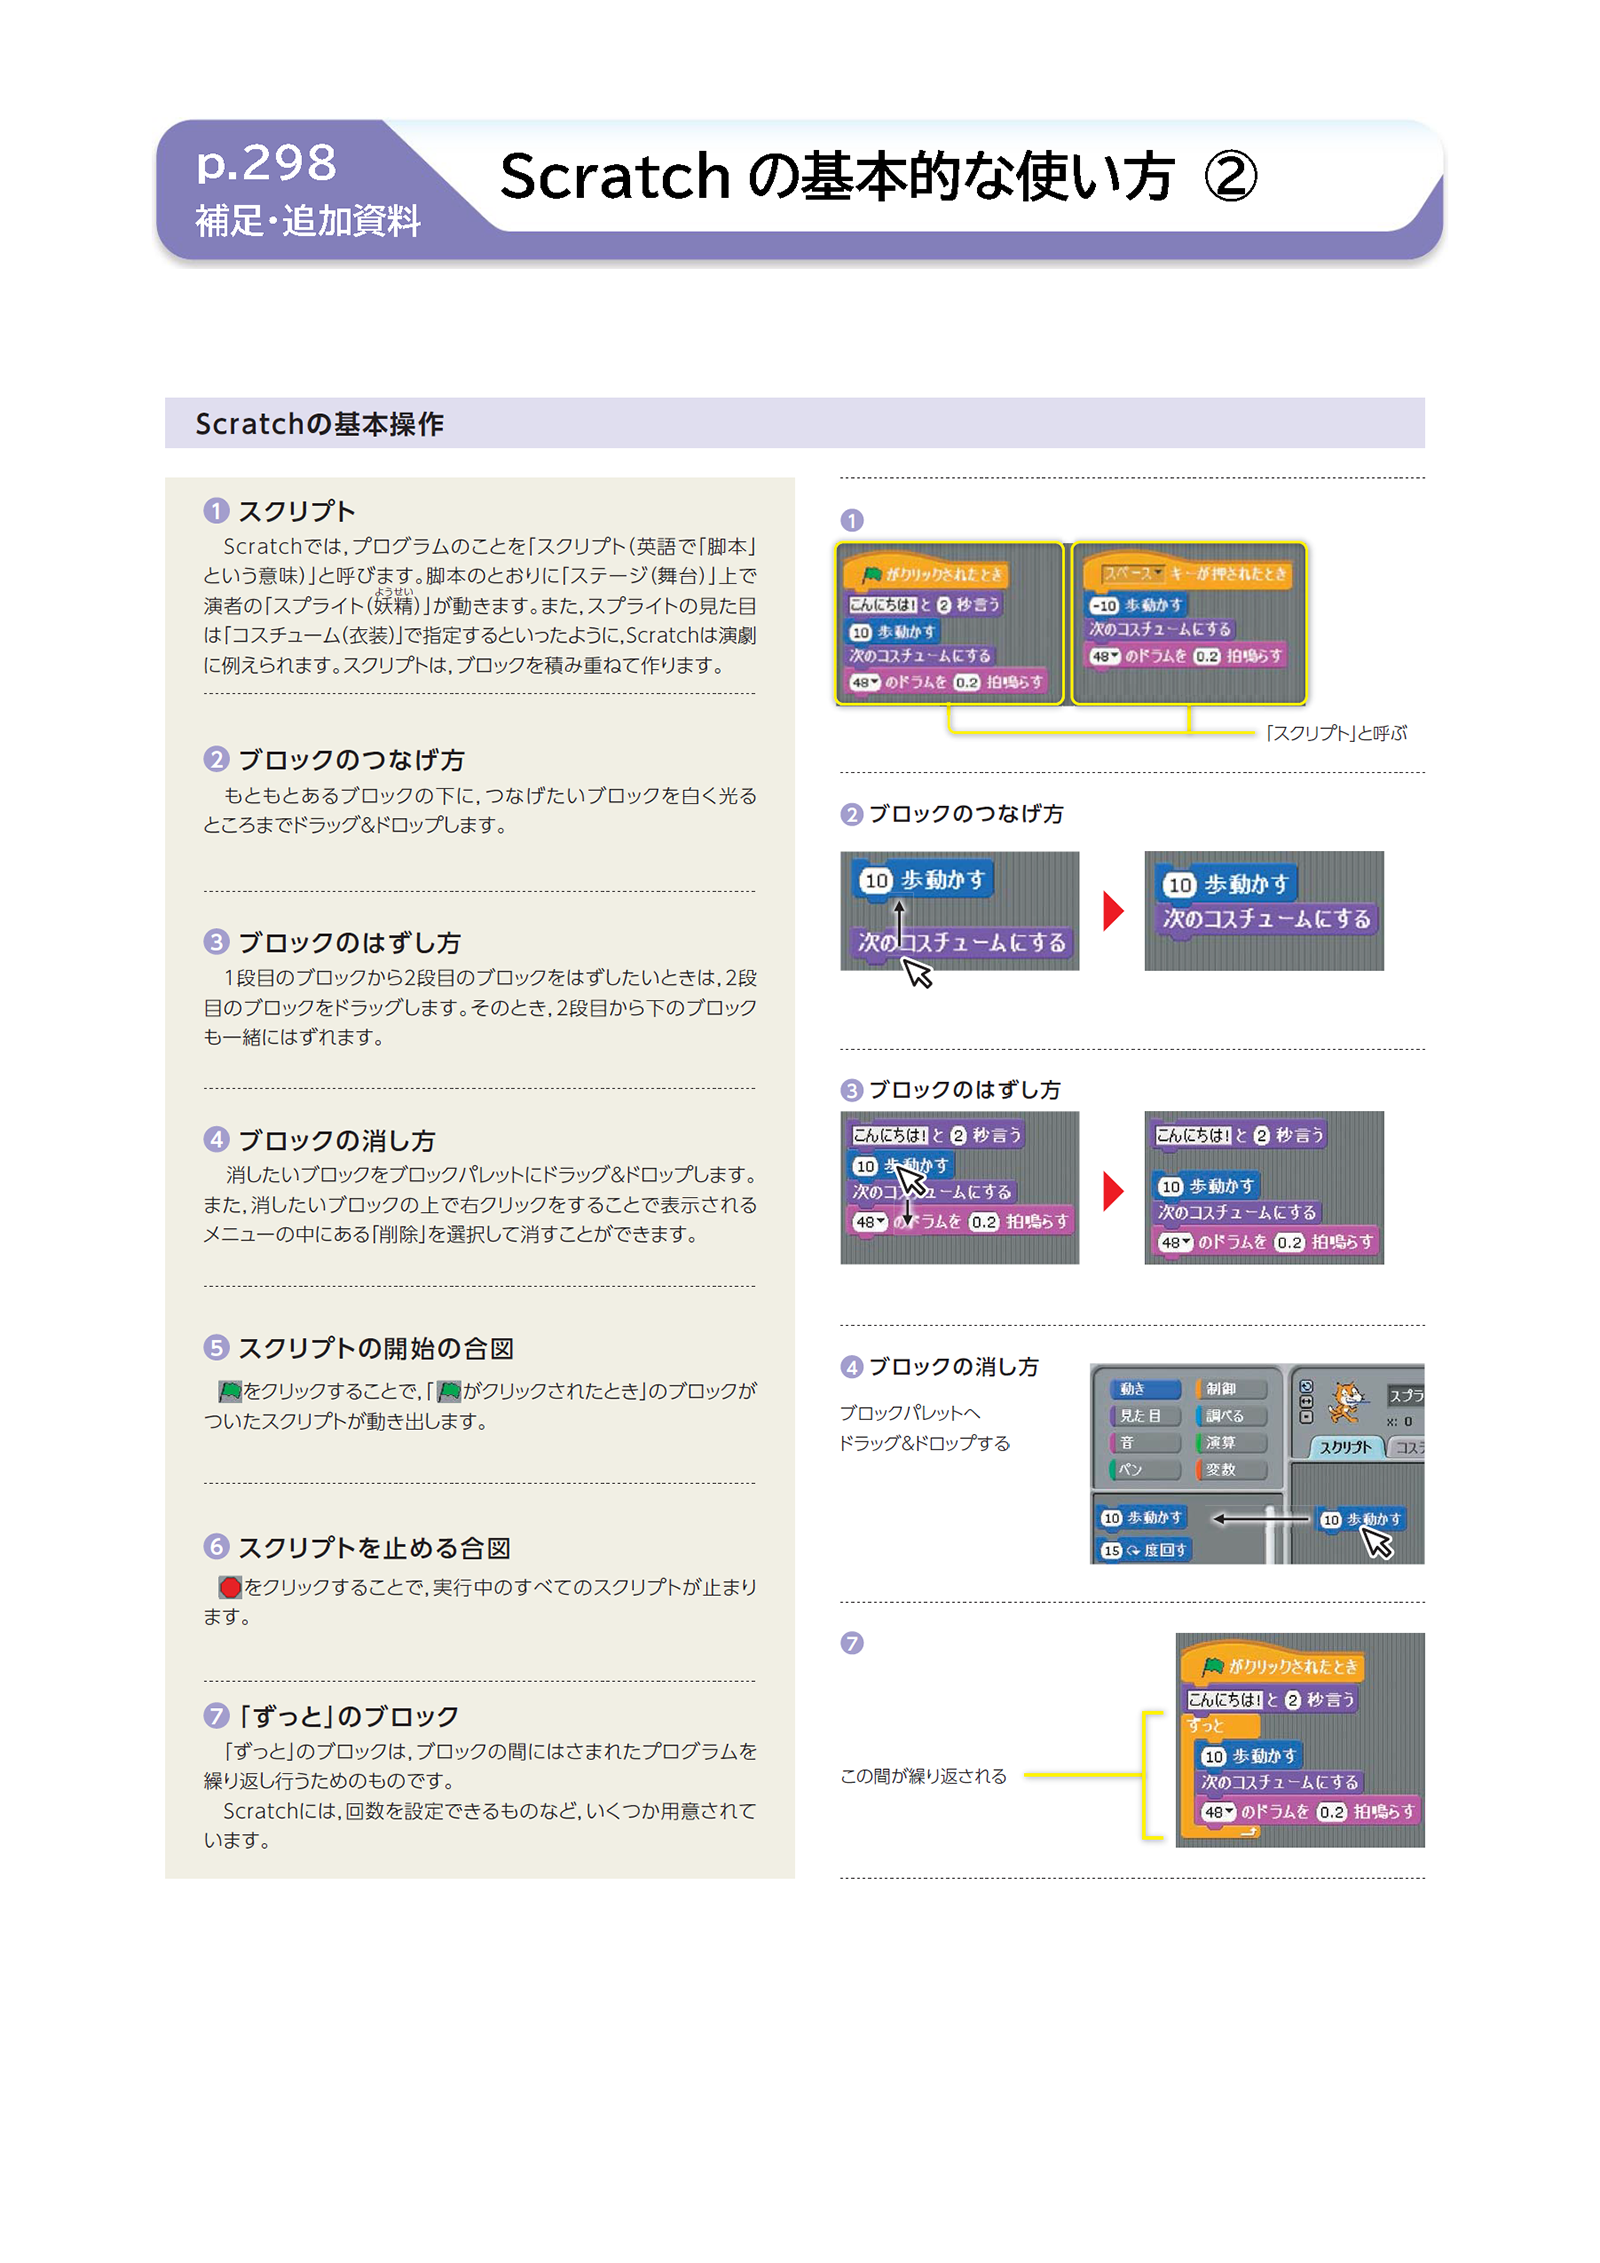Click the -10 steps field in figure 1
The image size is (1600, 2263).
(1104, 605)
